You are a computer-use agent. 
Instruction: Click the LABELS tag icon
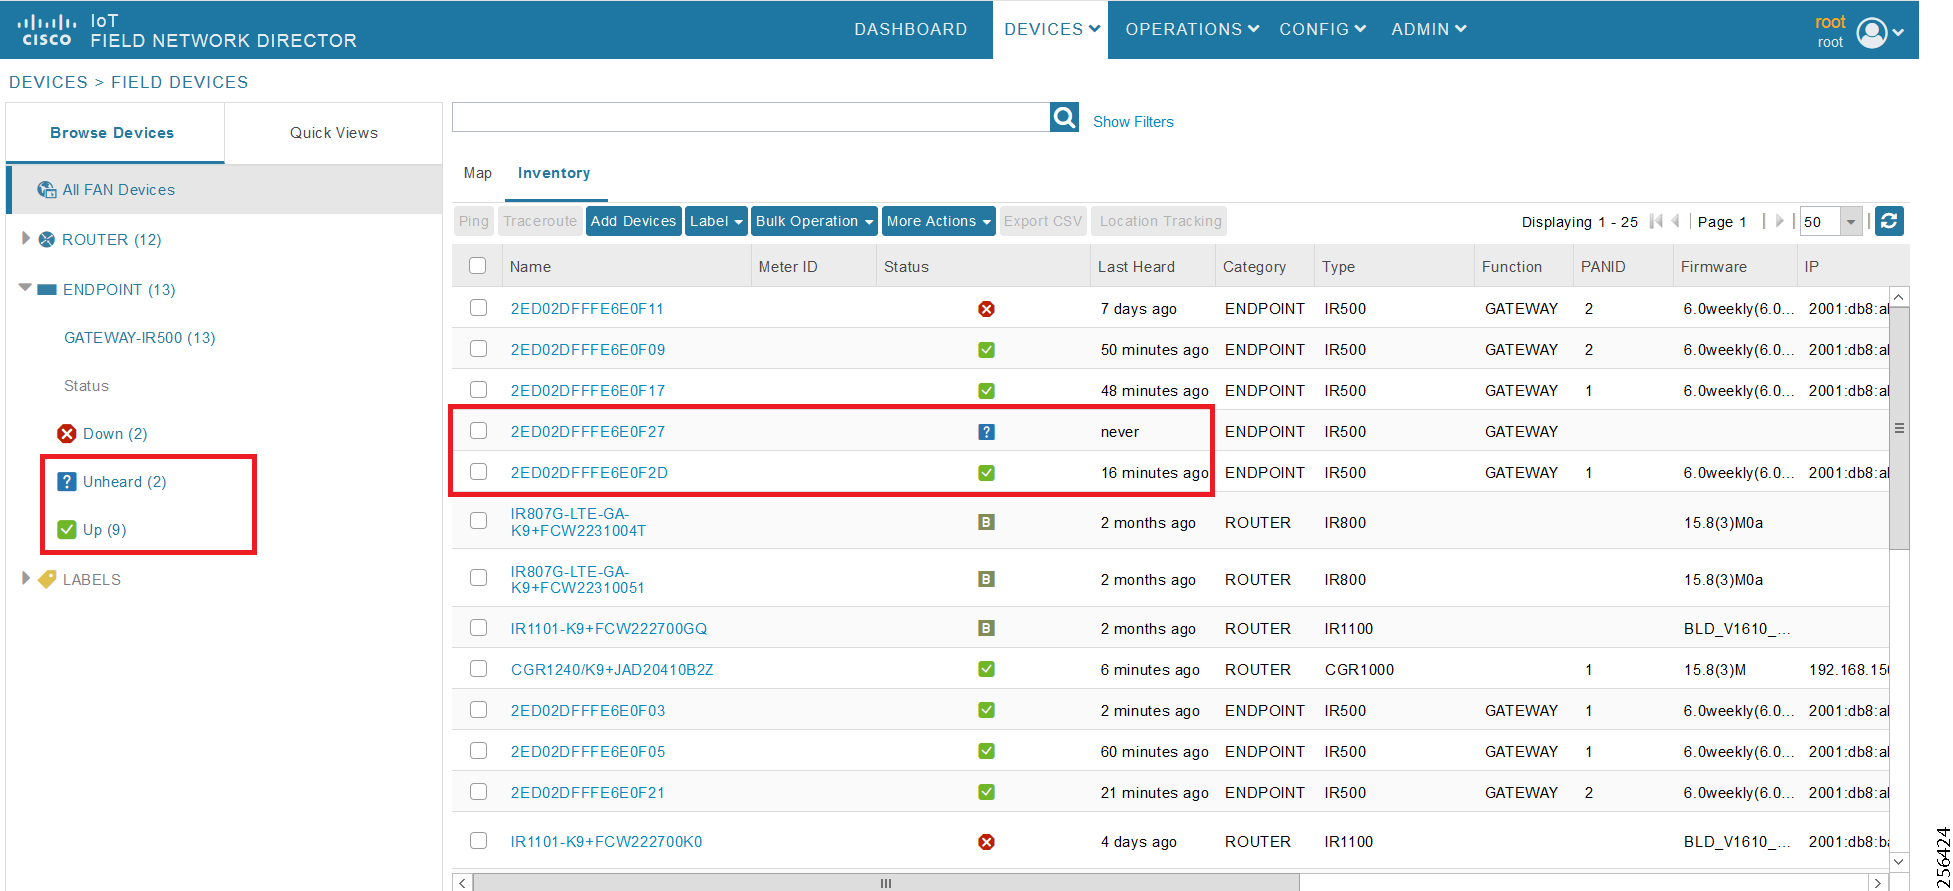coord(47,579)
